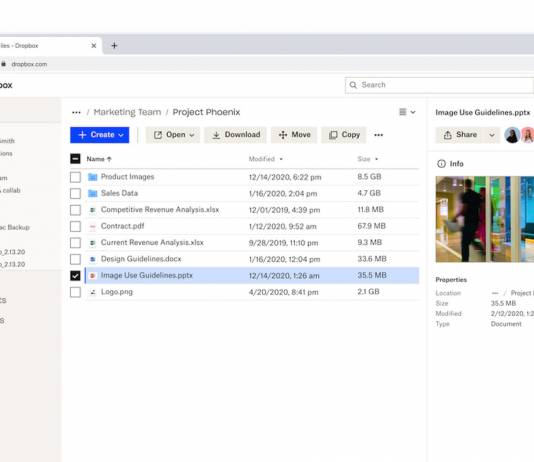Open a new browser tab with plus icon

(114, 46)
